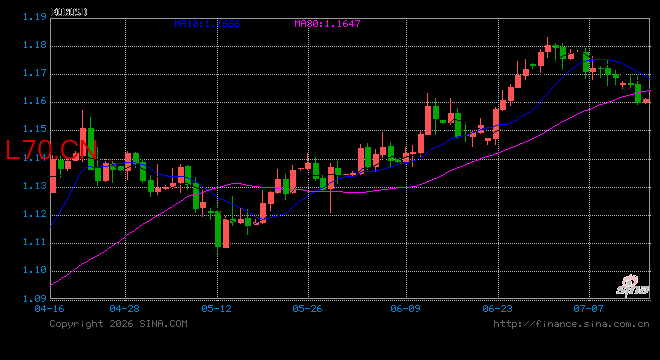
Task: Click the 05-12 date label
Action: point(216,309)
